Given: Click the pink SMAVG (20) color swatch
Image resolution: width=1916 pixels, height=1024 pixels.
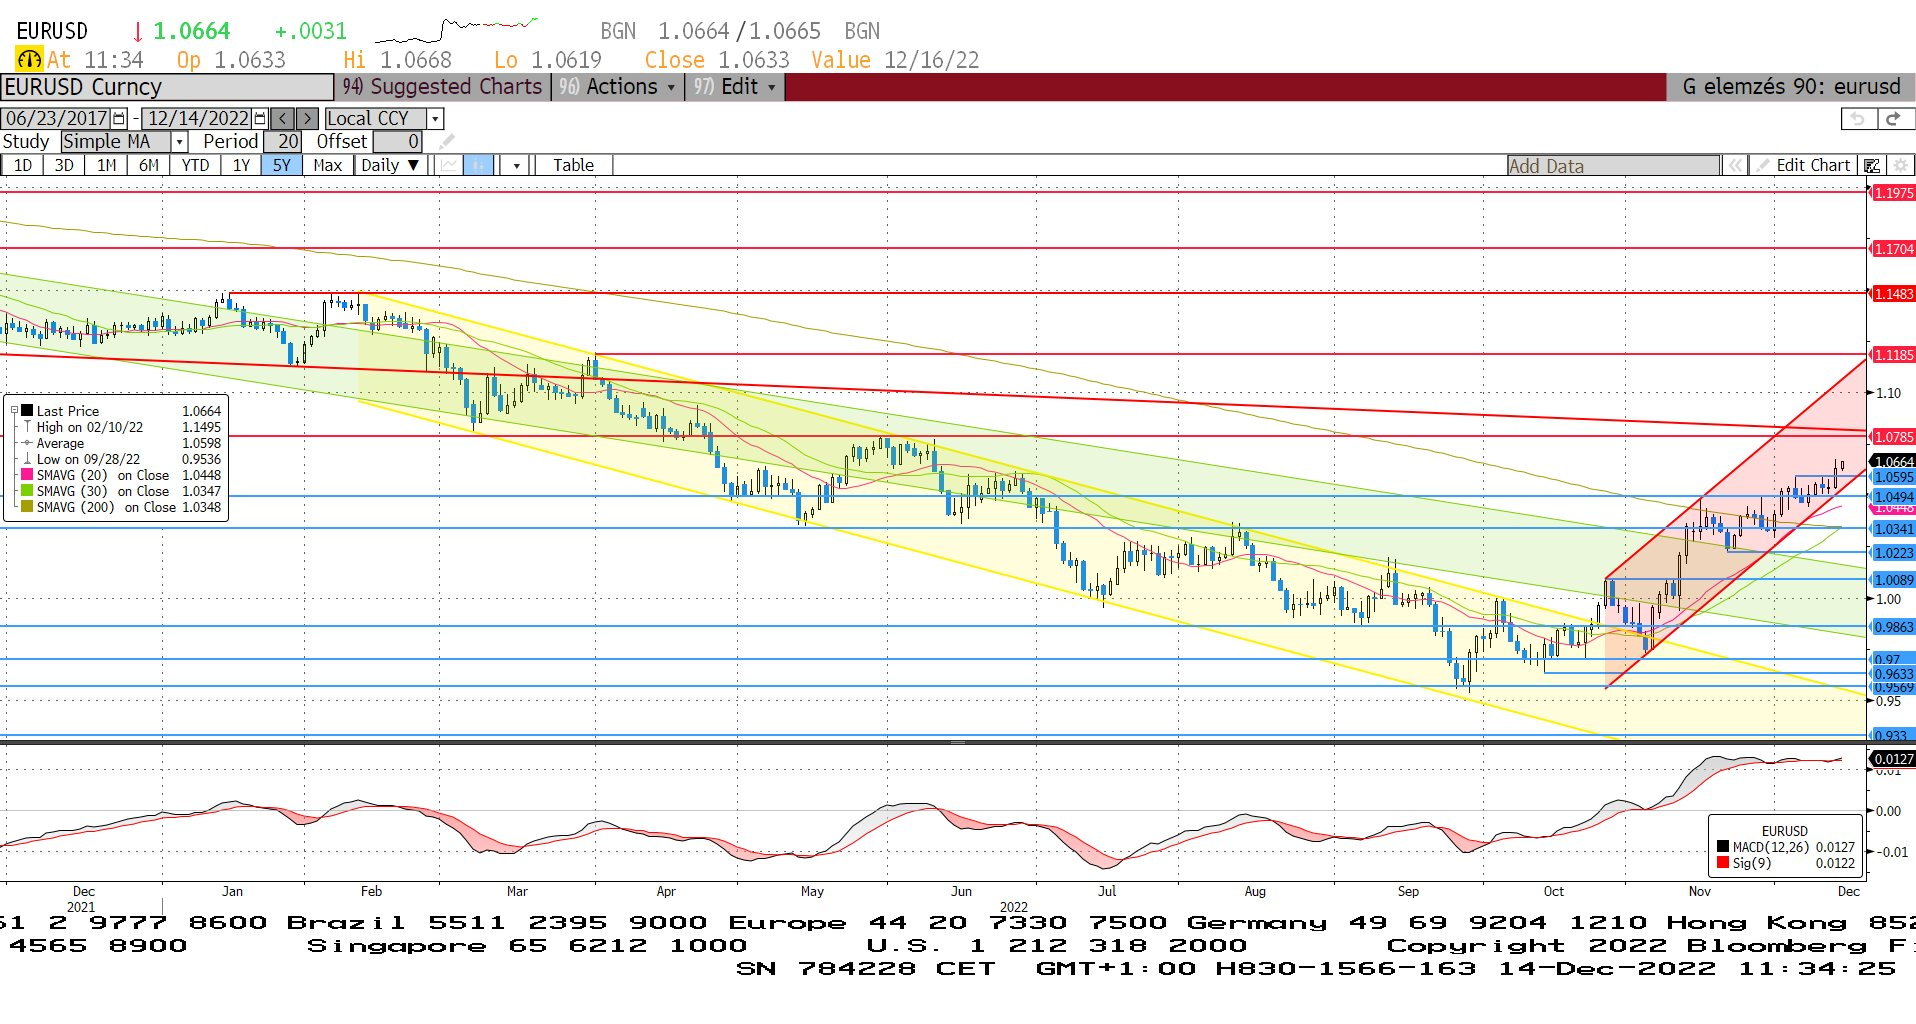Looking at the screenshot, I should 27,475.
